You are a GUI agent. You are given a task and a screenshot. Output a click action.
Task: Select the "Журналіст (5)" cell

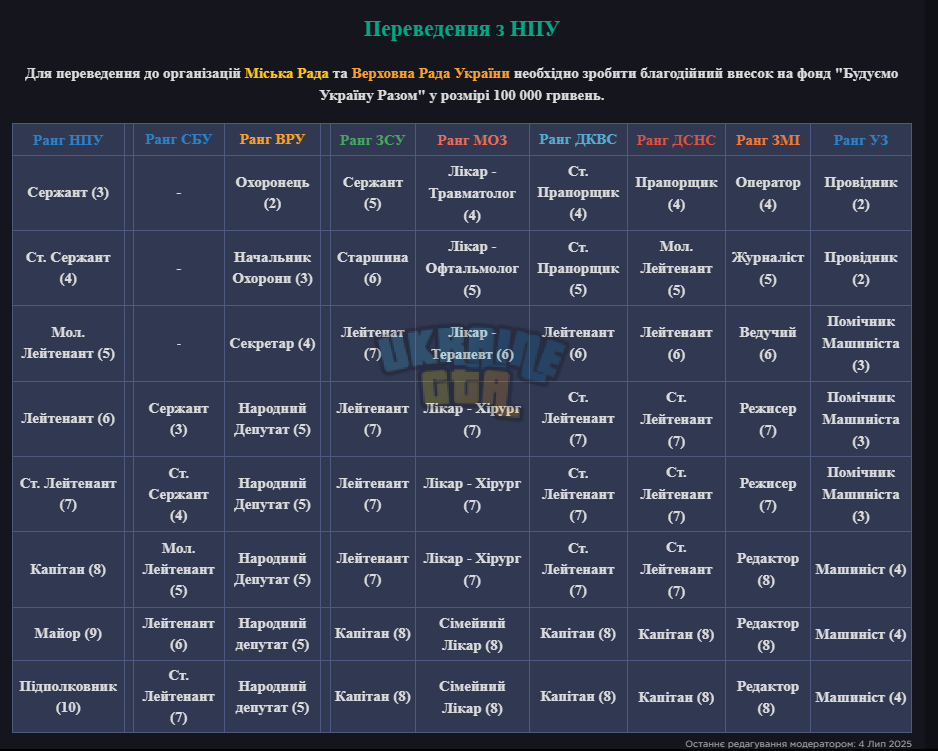point(768,268)
